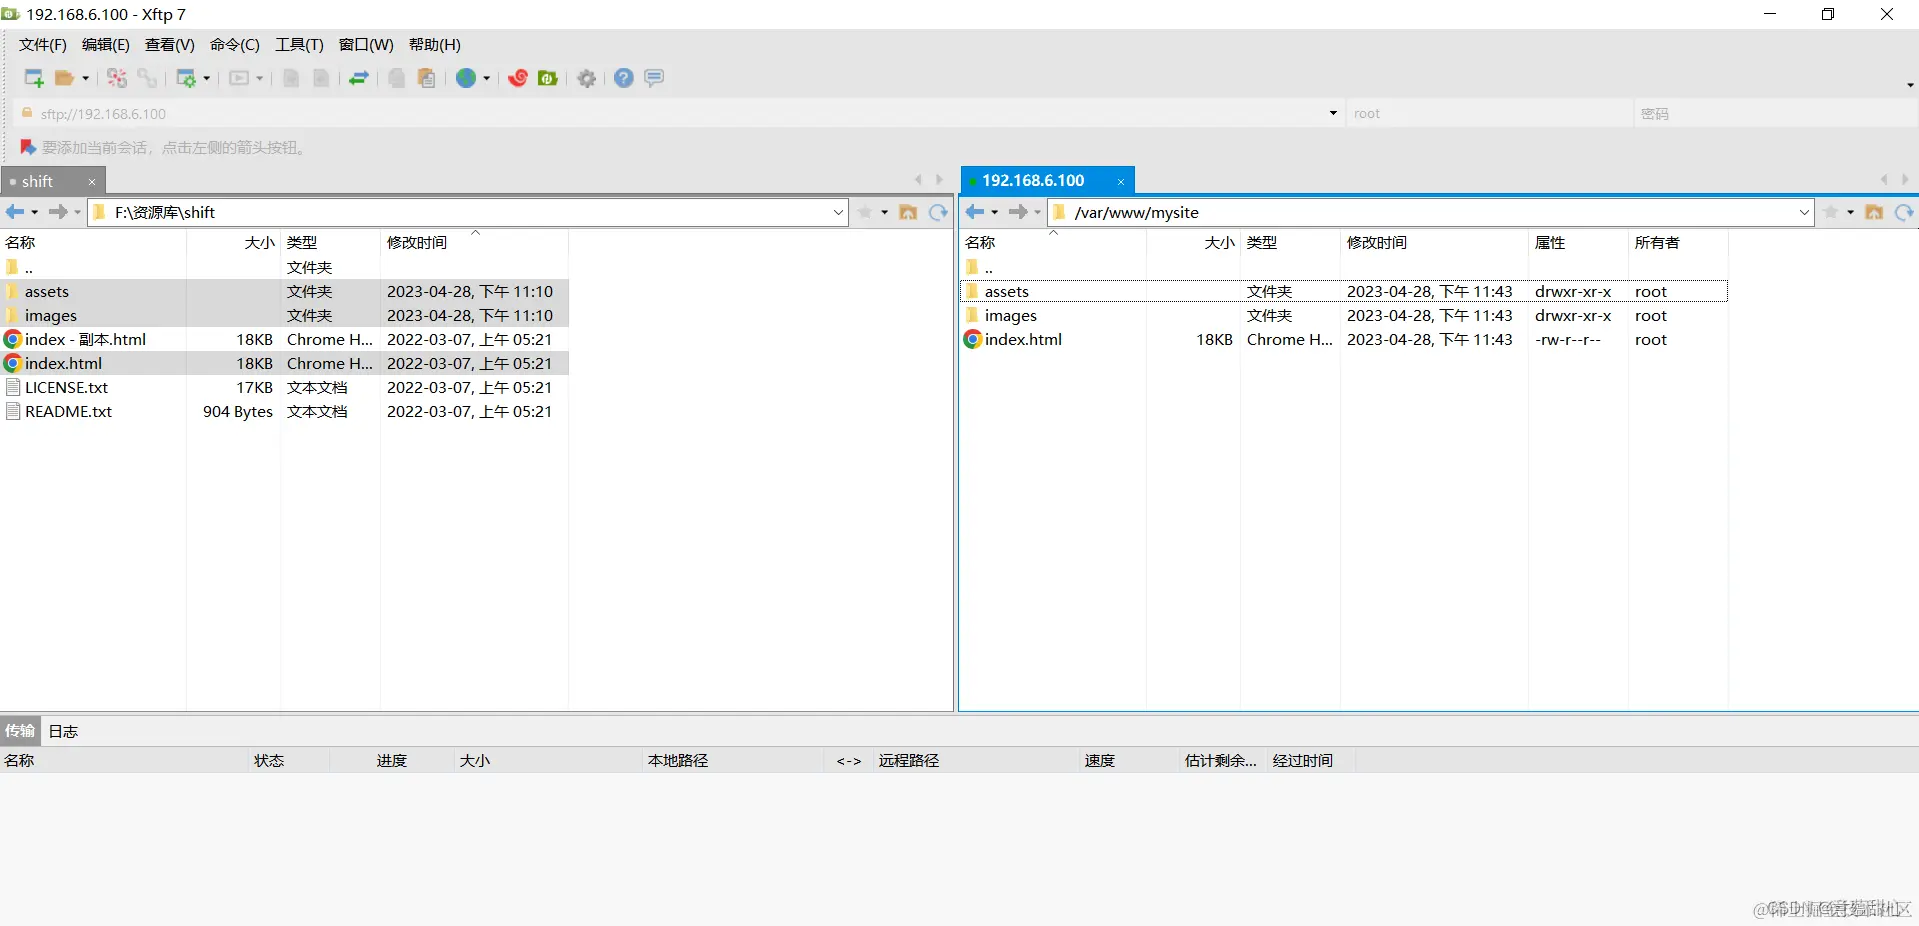Click the Copy toolbar icon
The width and height of the screenshot is (1919, 926).
tap(397, 78)
